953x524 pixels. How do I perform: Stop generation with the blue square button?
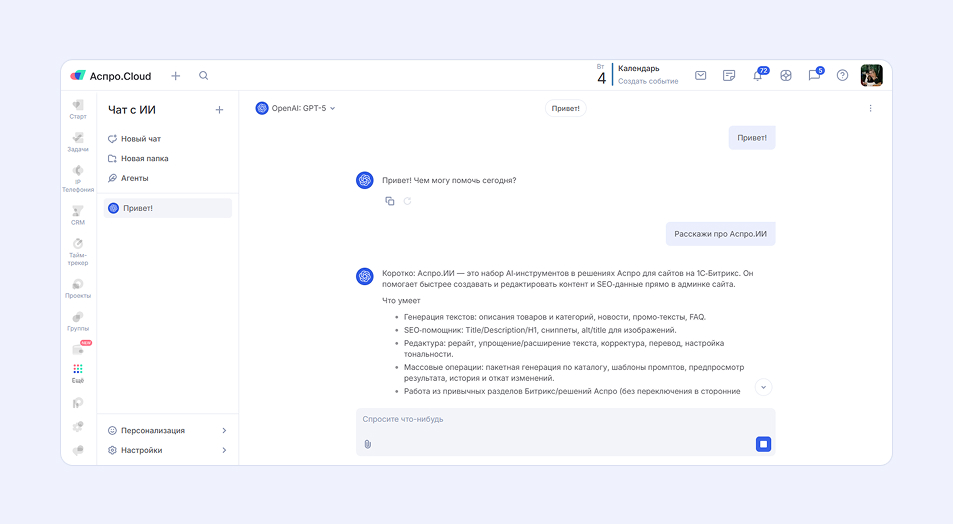coord(763,444)
